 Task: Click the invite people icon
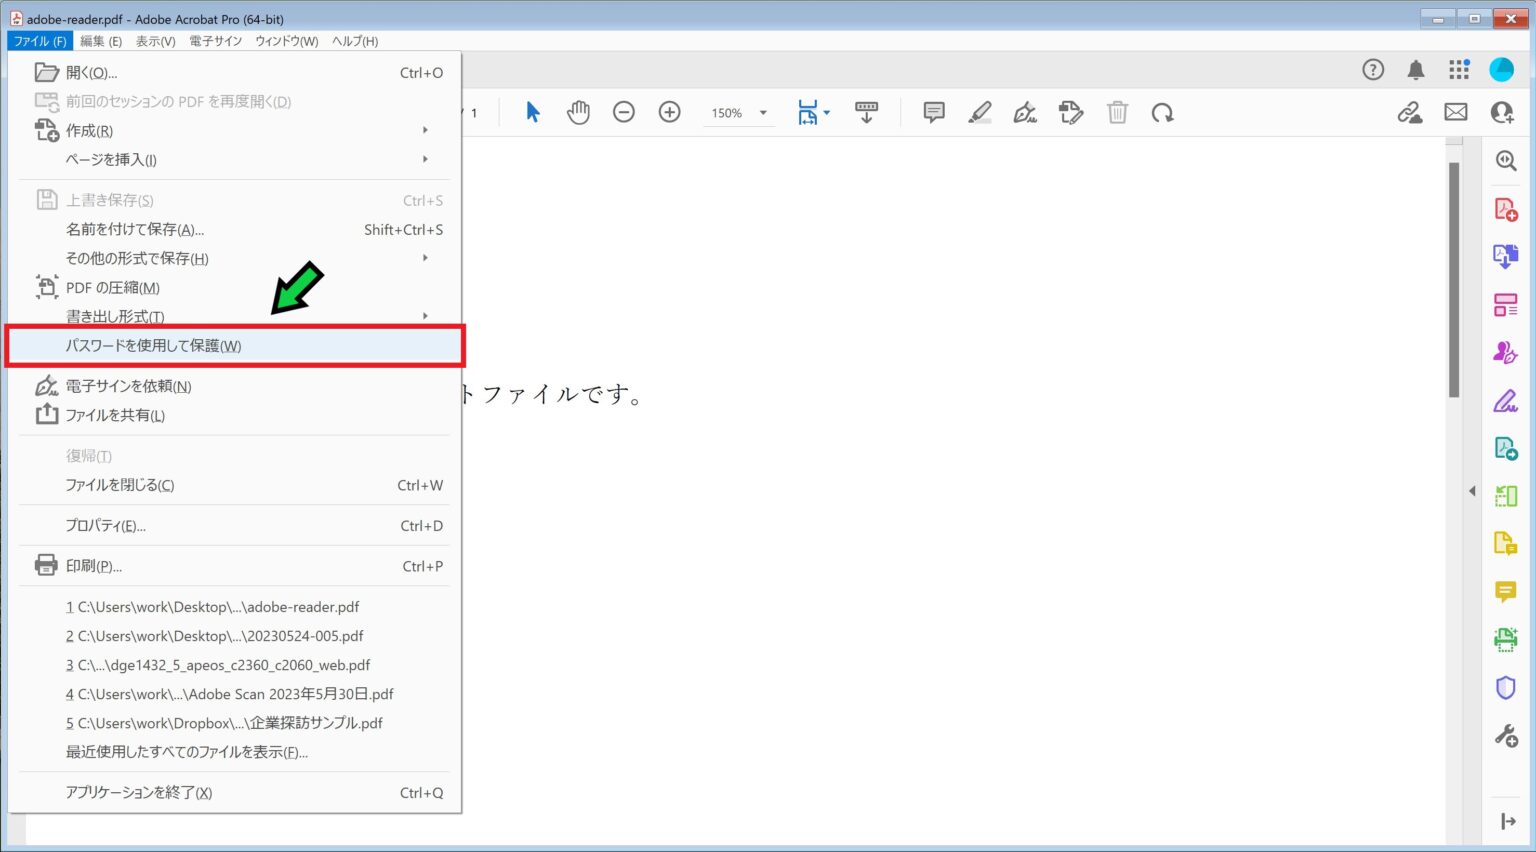(1502, 113)
